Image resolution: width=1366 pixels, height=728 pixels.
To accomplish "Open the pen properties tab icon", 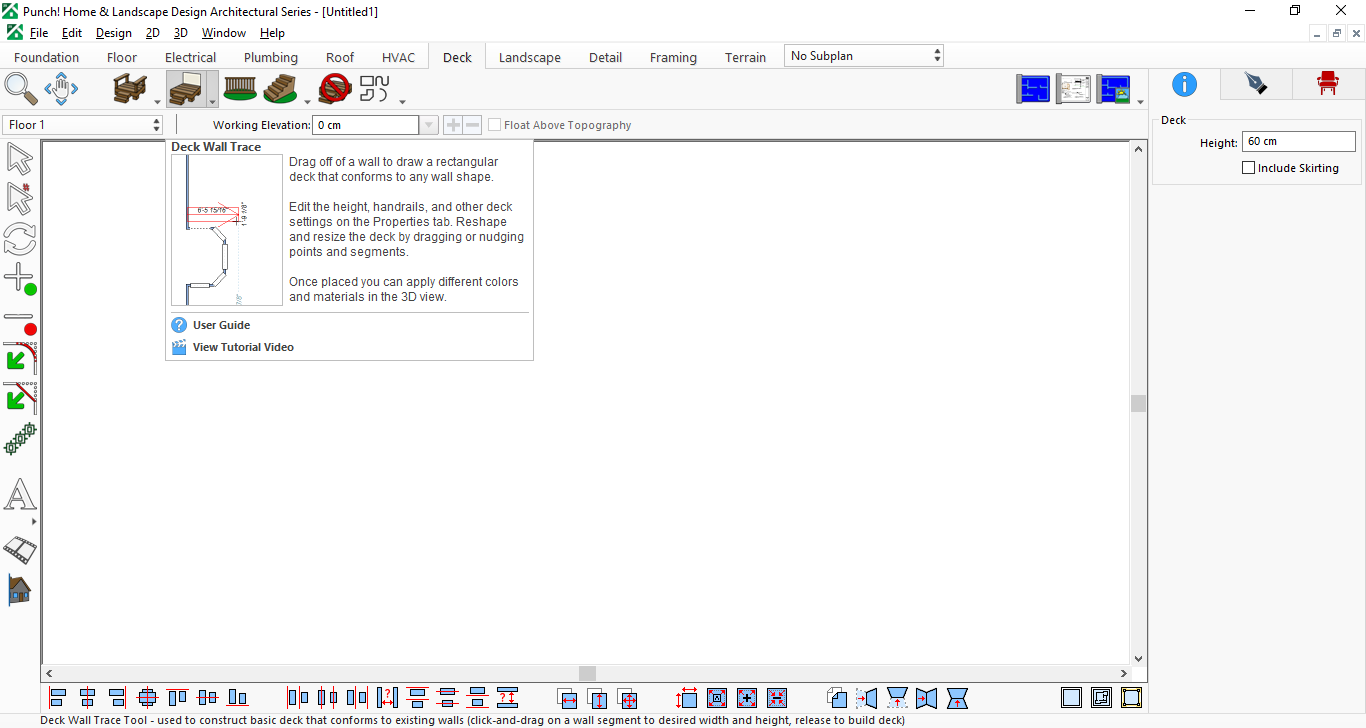I will [1256, 83].
